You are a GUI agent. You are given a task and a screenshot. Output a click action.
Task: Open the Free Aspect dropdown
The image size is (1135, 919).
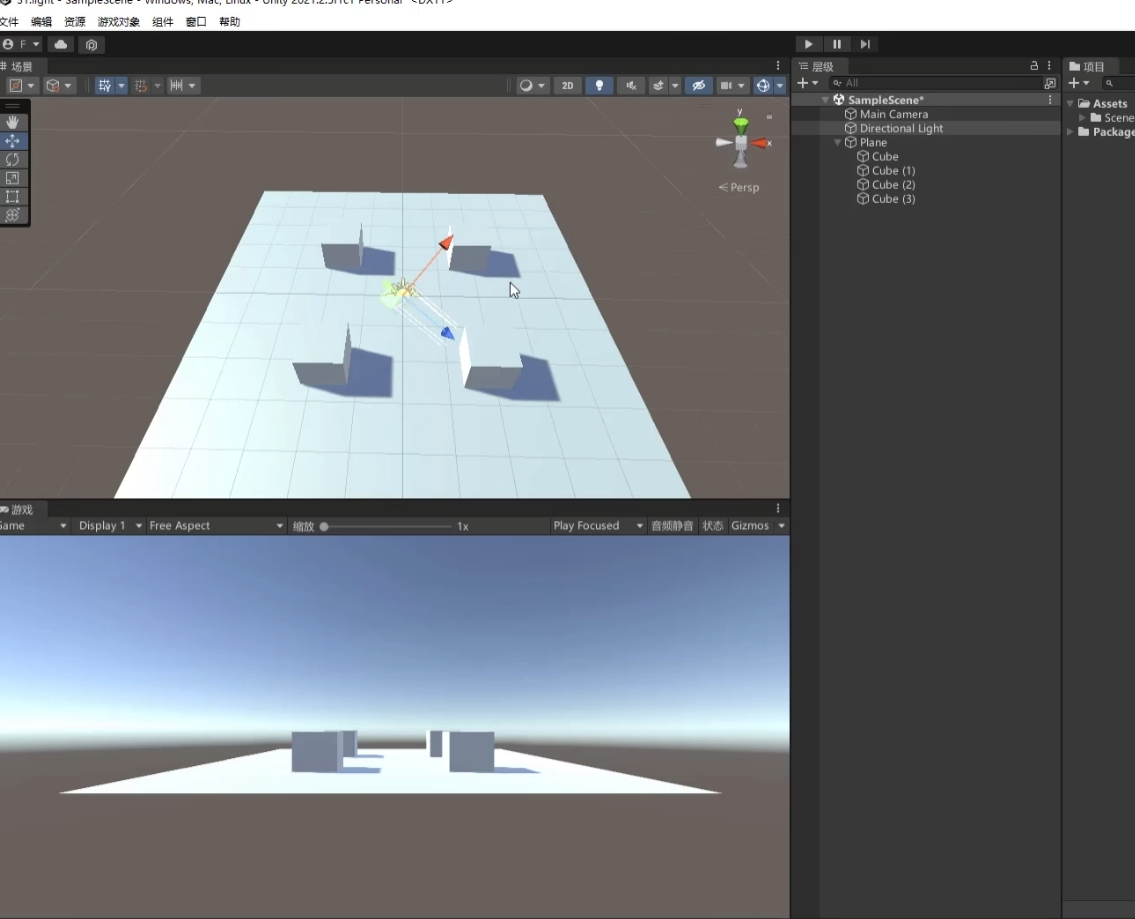(x=215, y=526)
